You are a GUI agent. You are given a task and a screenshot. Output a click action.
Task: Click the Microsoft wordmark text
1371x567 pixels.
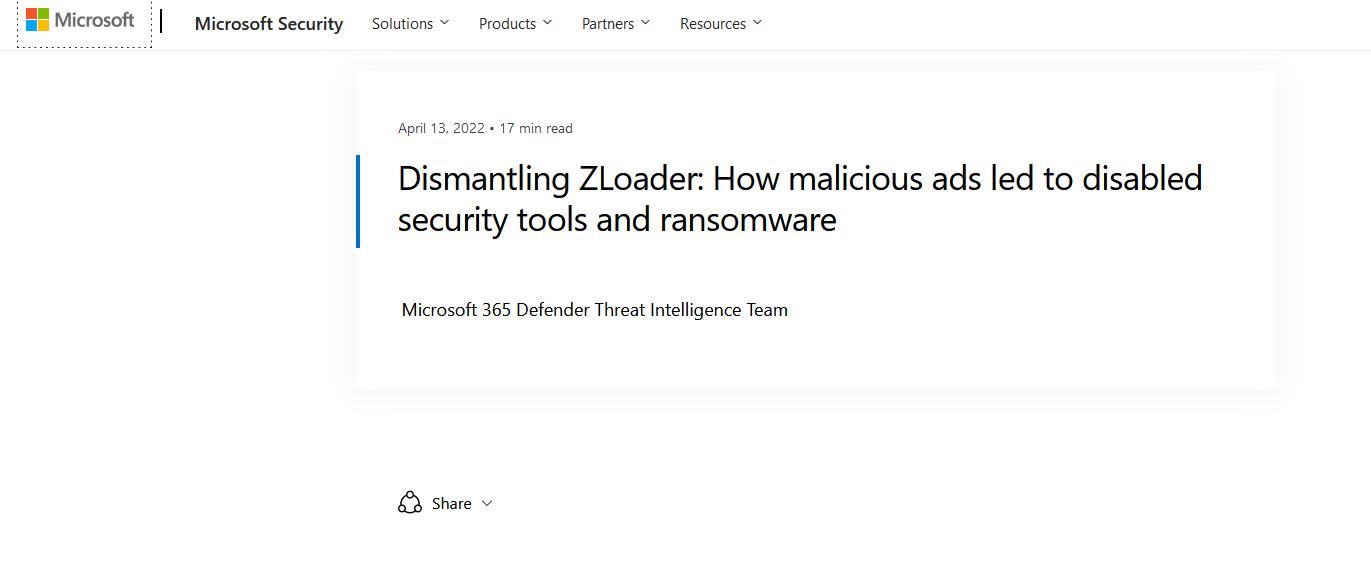pos(95,20)
